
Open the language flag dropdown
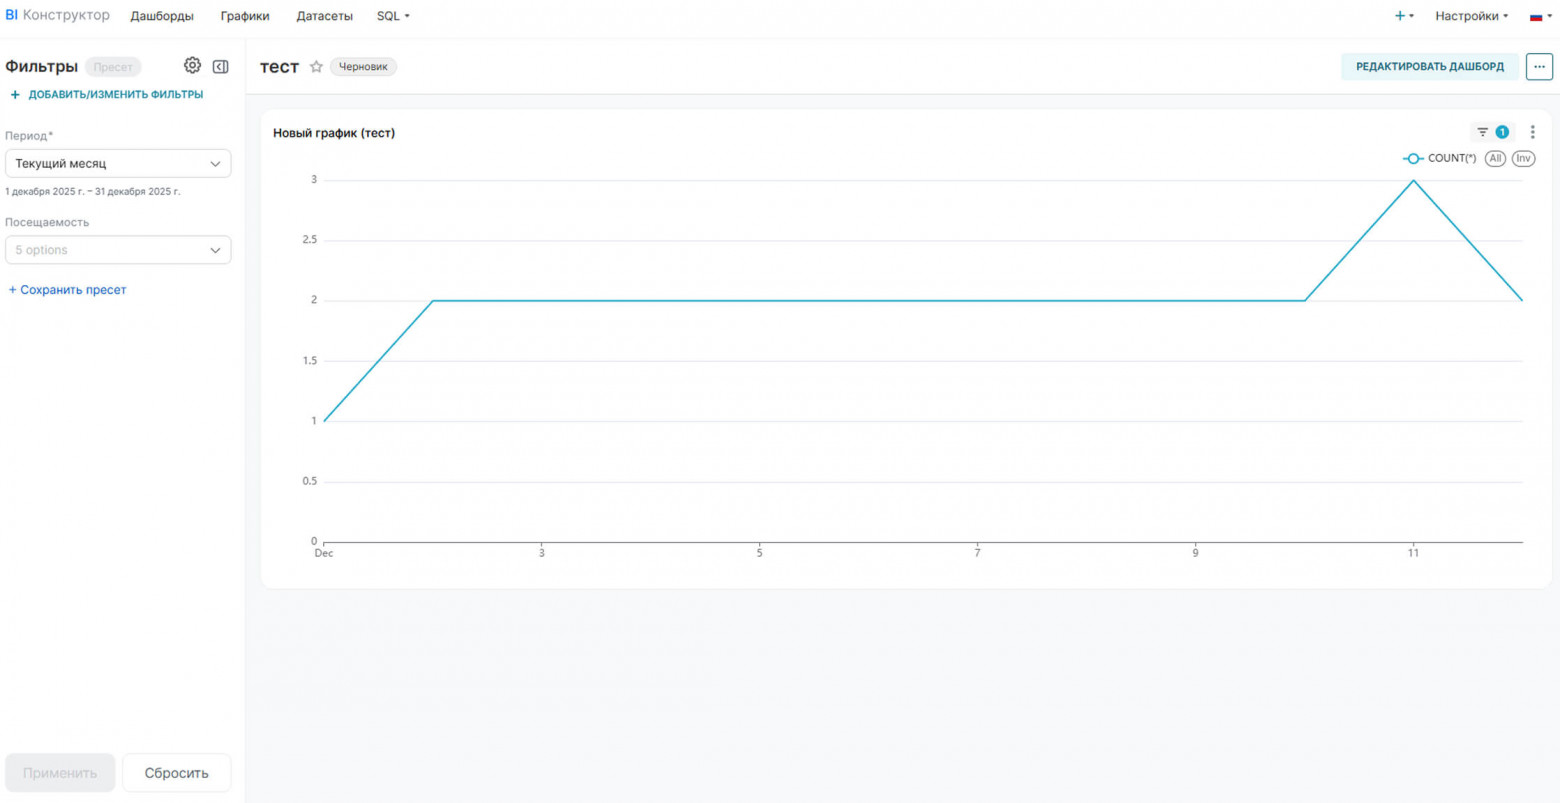1540,16
